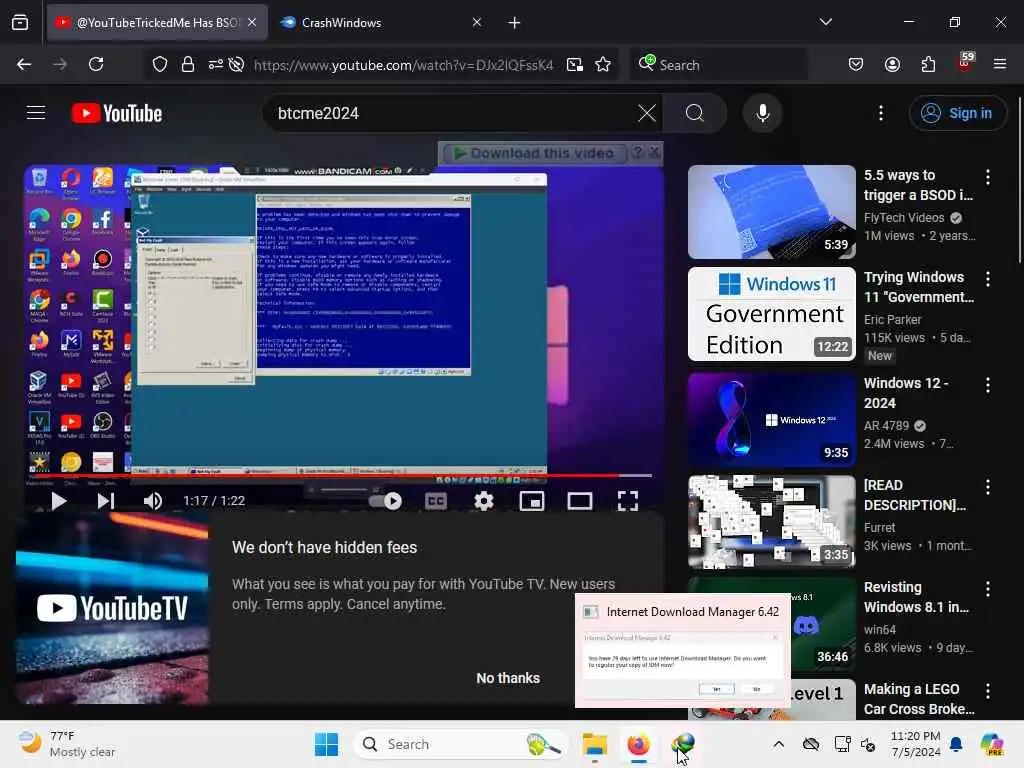Show hidden system tray icons
1024x768 pixels.
[x=778, y=744]
